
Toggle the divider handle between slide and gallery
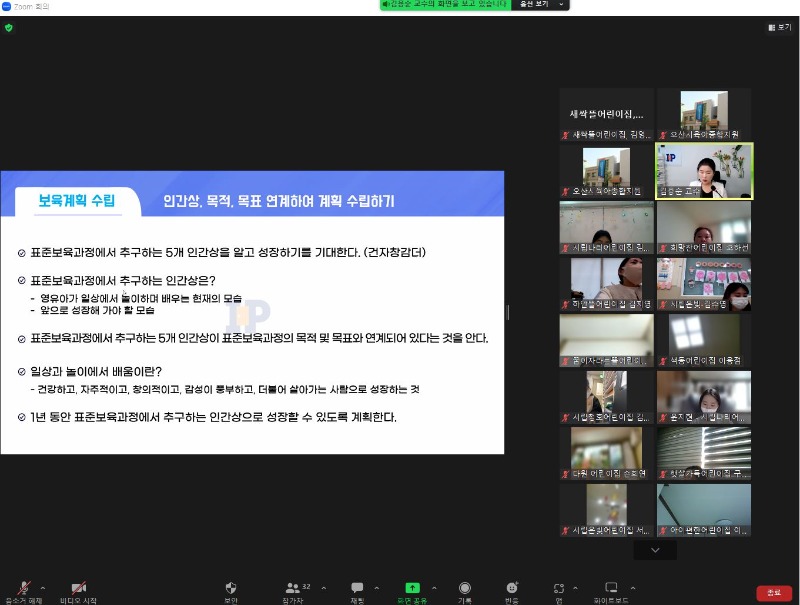pos(507,312)
